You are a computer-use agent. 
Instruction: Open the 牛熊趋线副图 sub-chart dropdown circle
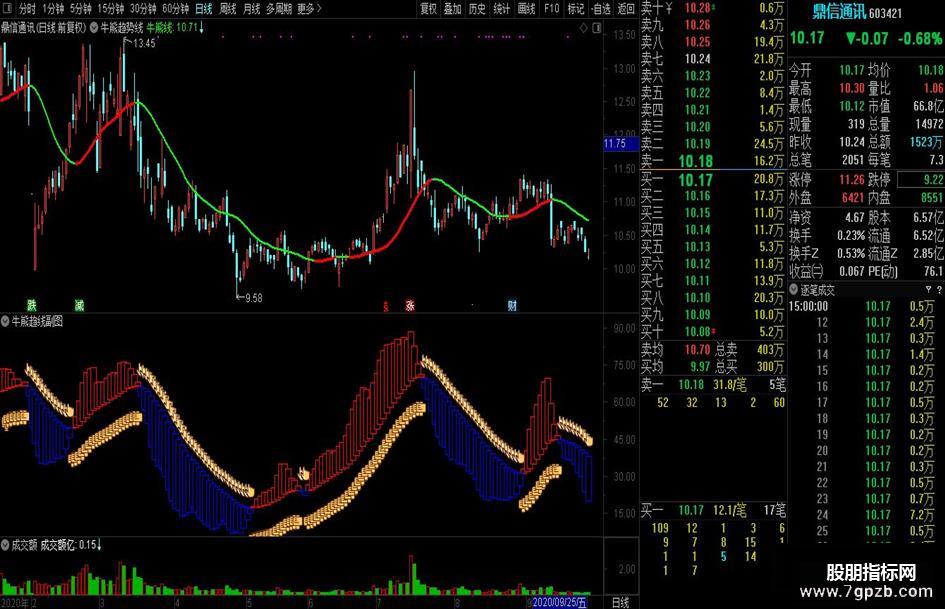click(5, 321)
